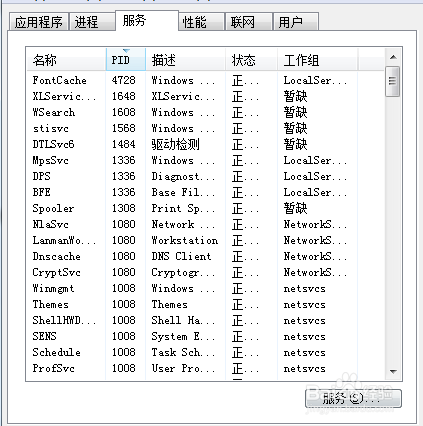Screen dimensions: 423x426
Task: Select the NlaSvc service row
Action: (205, 224)
